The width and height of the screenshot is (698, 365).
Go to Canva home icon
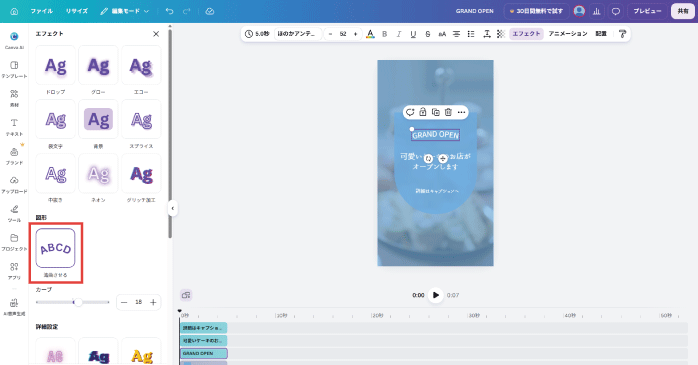(14, 11)
